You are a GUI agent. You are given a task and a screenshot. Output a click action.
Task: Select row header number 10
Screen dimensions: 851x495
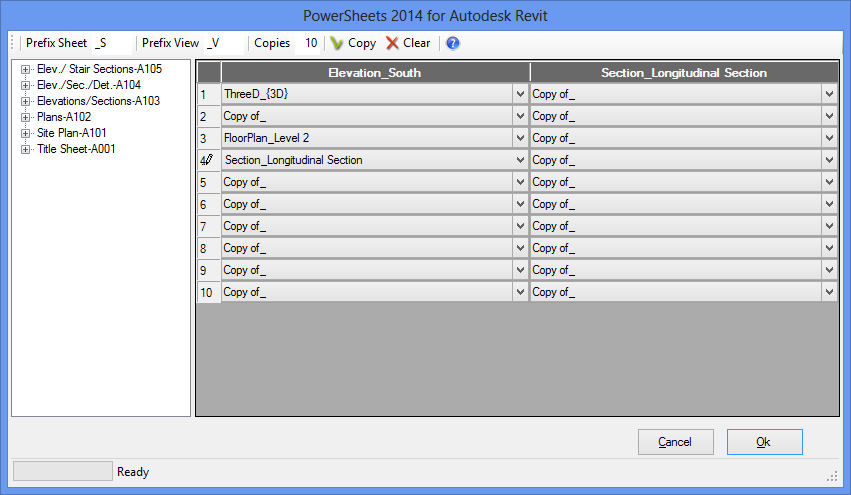pos(208,293)
